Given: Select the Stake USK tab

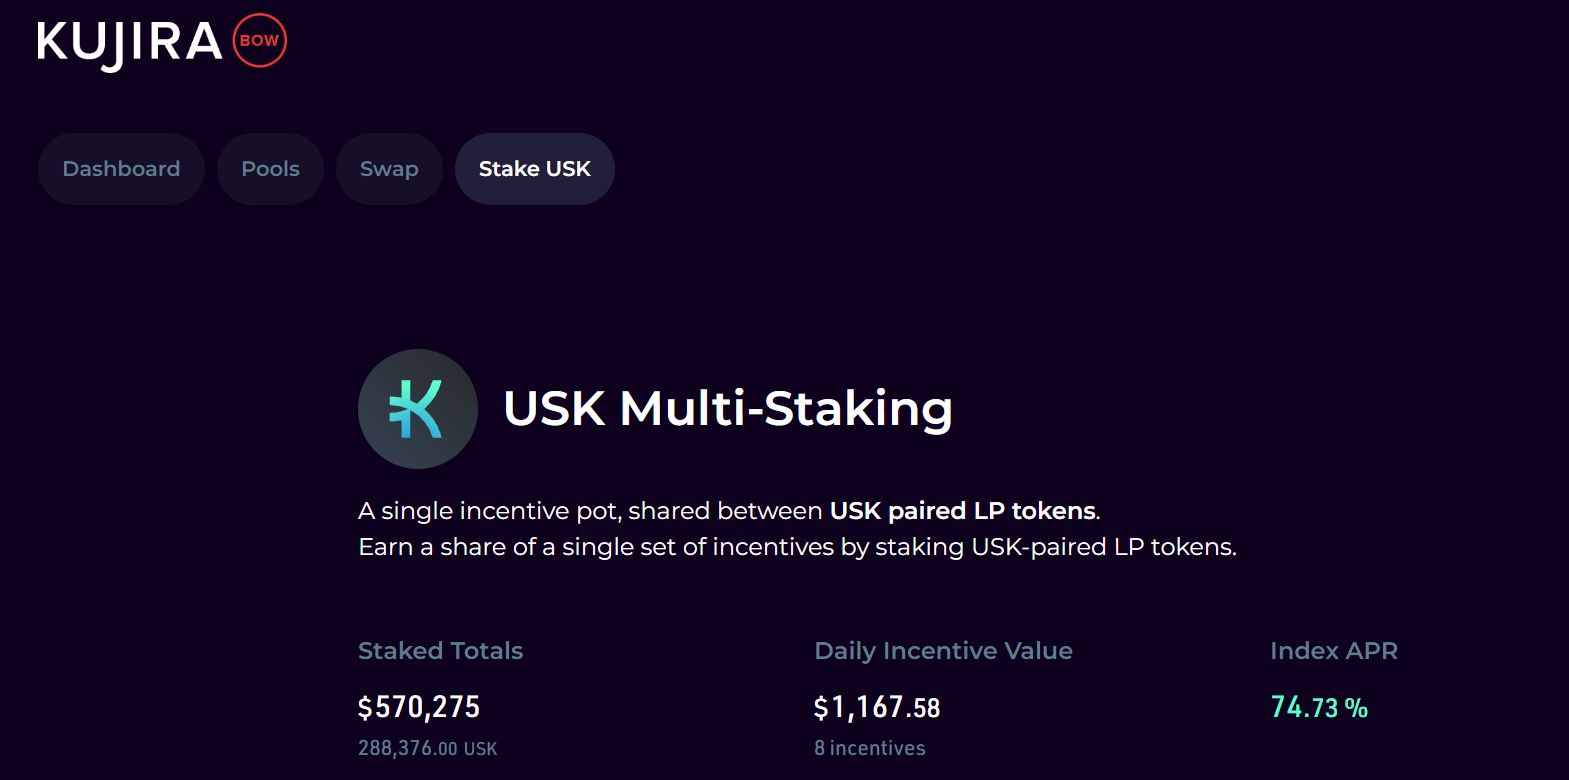Looking at the screenshot, I should [534, 169].
